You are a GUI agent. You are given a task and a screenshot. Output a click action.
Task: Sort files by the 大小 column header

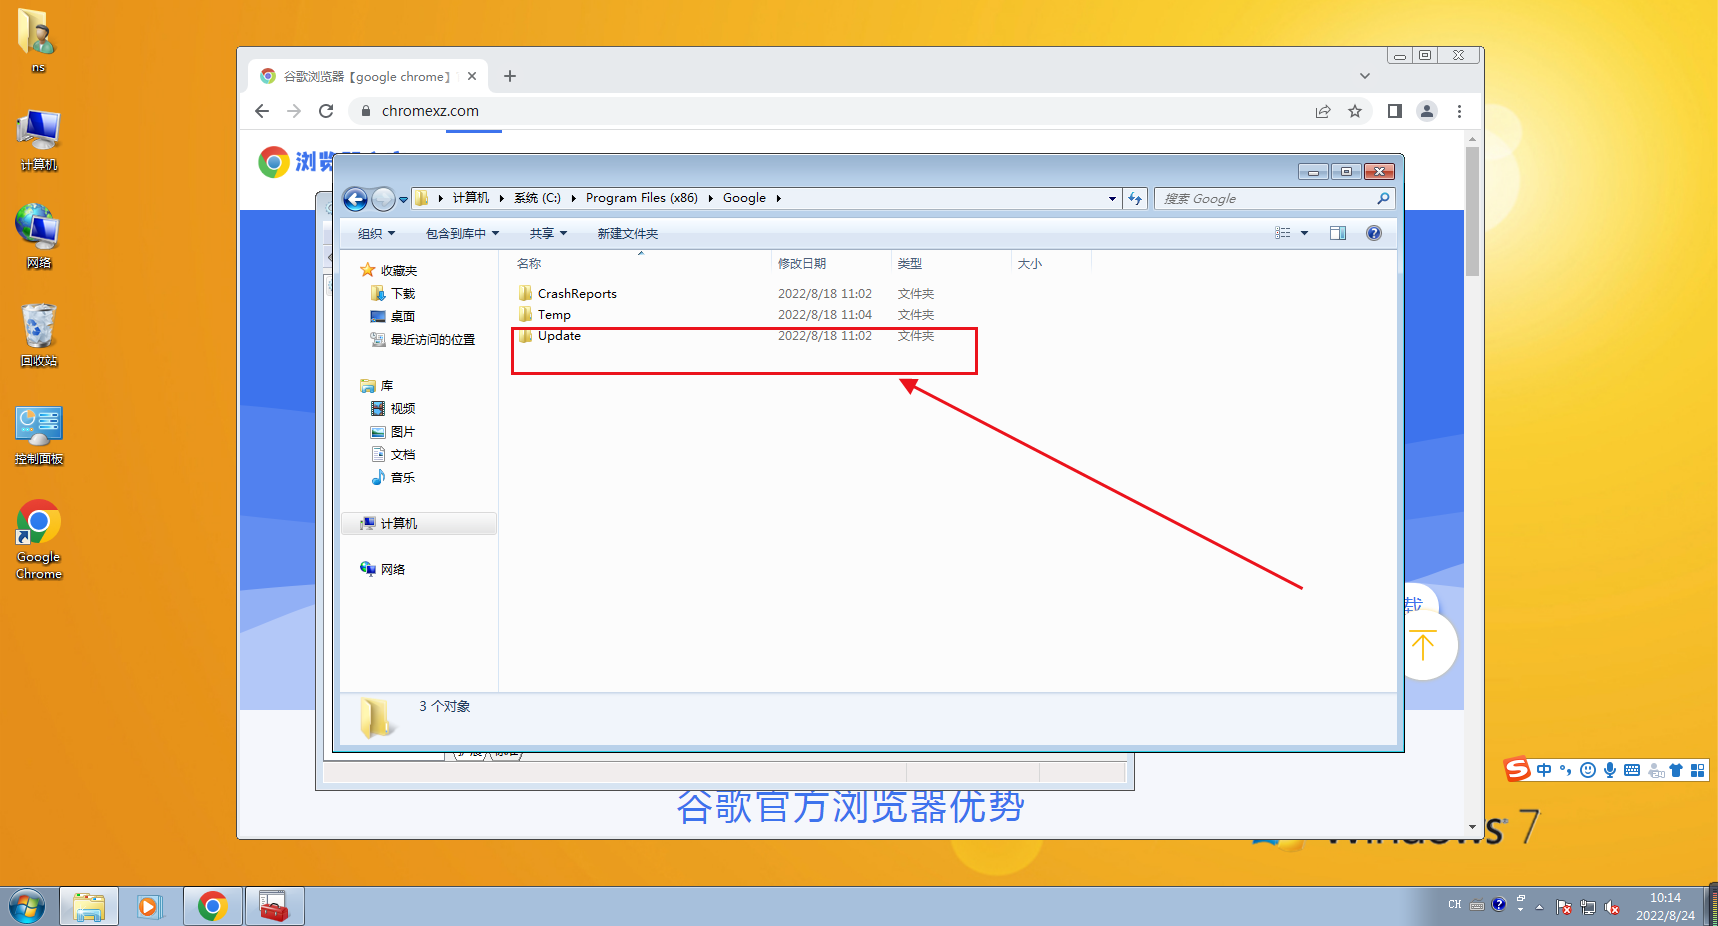[x=1051, y=264]
